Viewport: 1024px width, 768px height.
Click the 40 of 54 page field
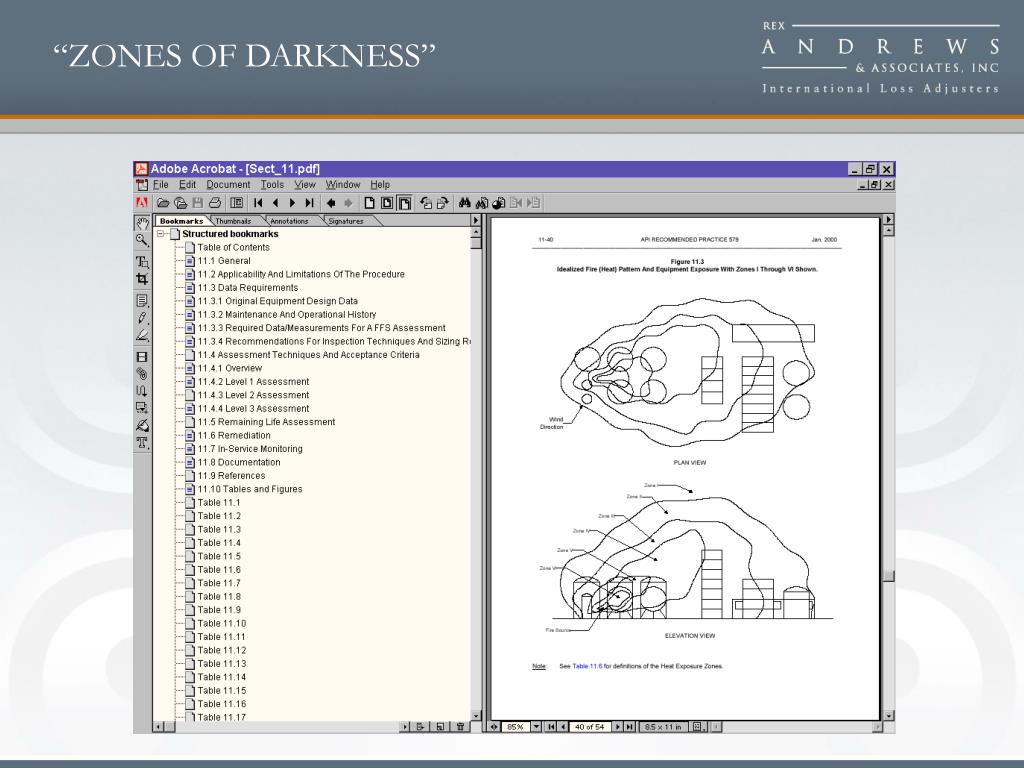(590, 726)
